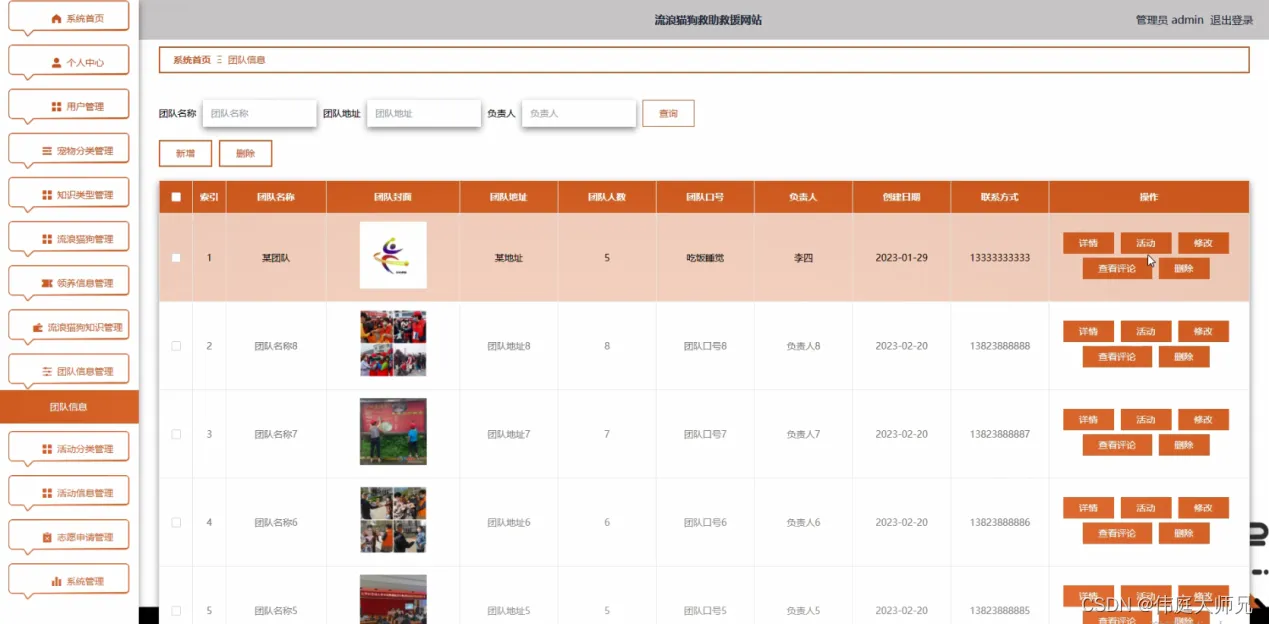Select the 团队信息 submenu item
Viewport: 1269px width, 624px height.
click(69, 407)
